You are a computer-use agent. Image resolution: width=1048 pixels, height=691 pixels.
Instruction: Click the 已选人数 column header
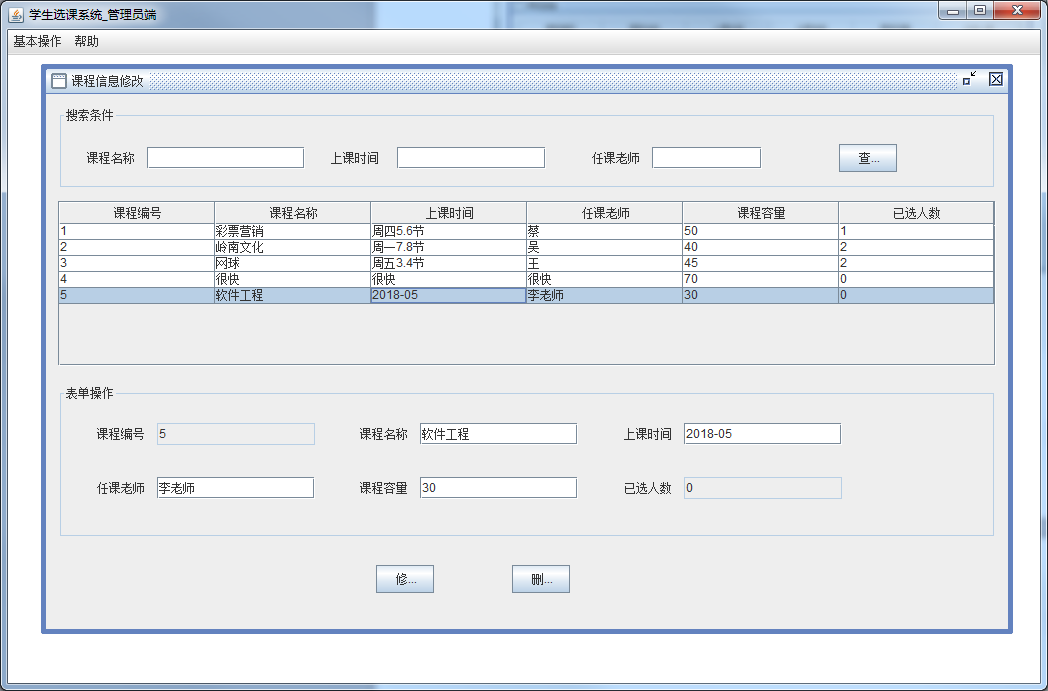(x=915, y=211)
